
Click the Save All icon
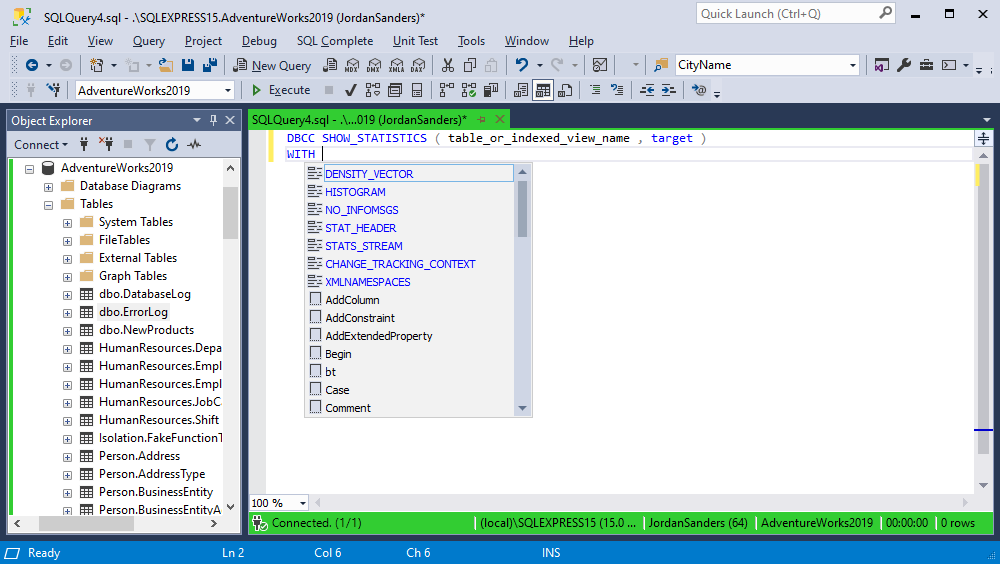[209, 65]
